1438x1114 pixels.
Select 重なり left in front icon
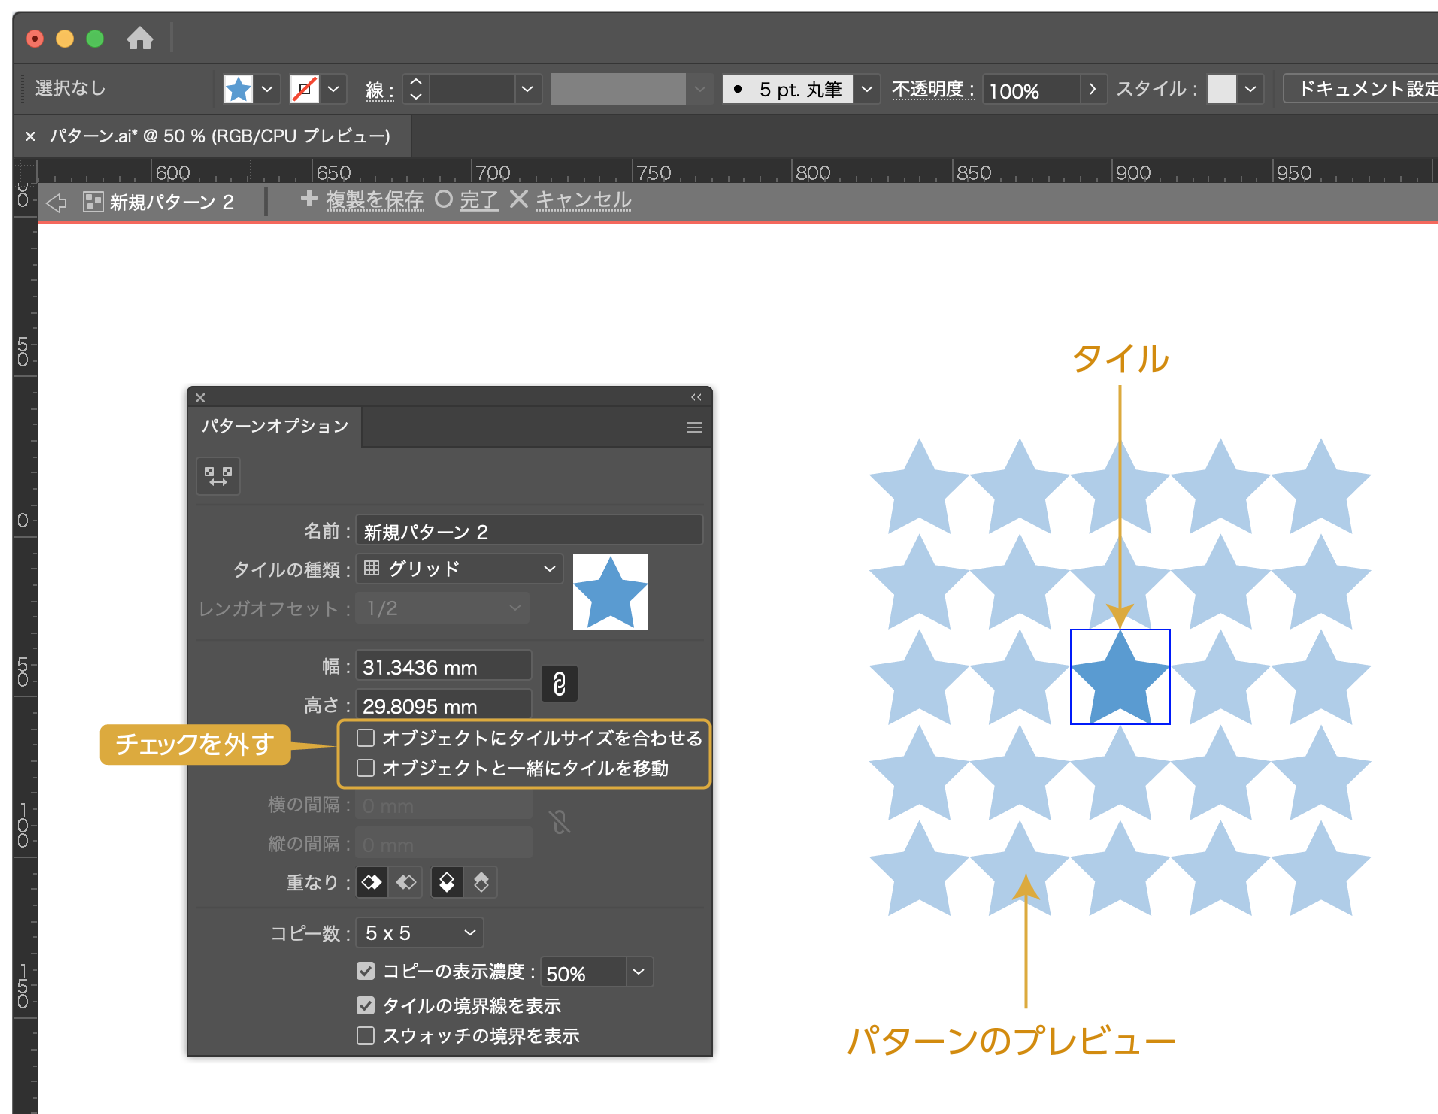point(372,882)
